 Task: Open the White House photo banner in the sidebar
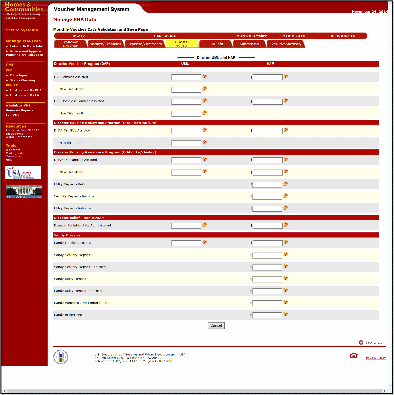24,192
